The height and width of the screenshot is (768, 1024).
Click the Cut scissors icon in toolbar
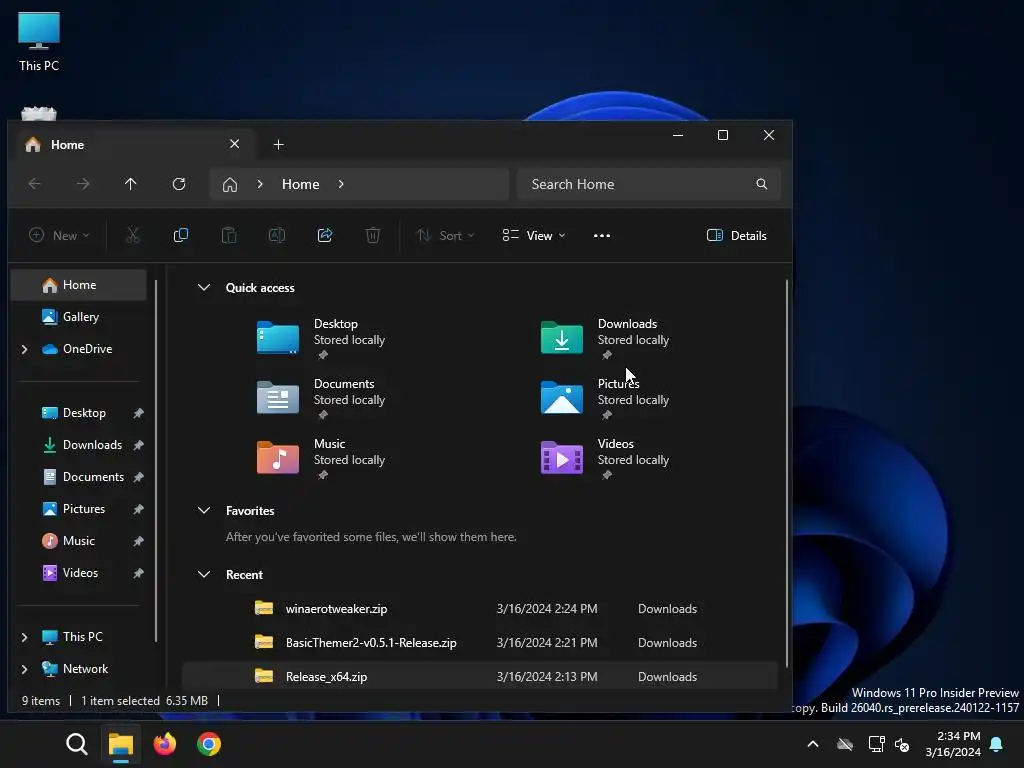(133, 235)
